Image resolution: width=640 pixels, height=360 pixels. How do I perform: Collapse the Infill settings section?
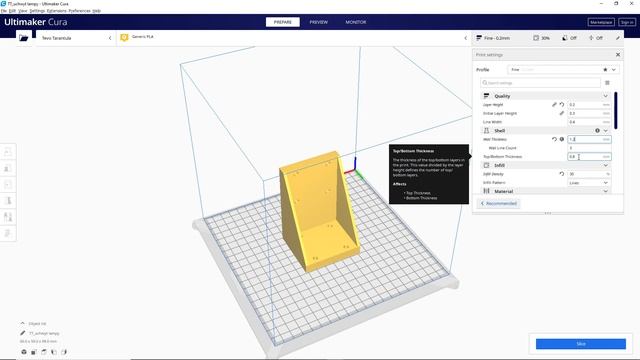point(606,165)
